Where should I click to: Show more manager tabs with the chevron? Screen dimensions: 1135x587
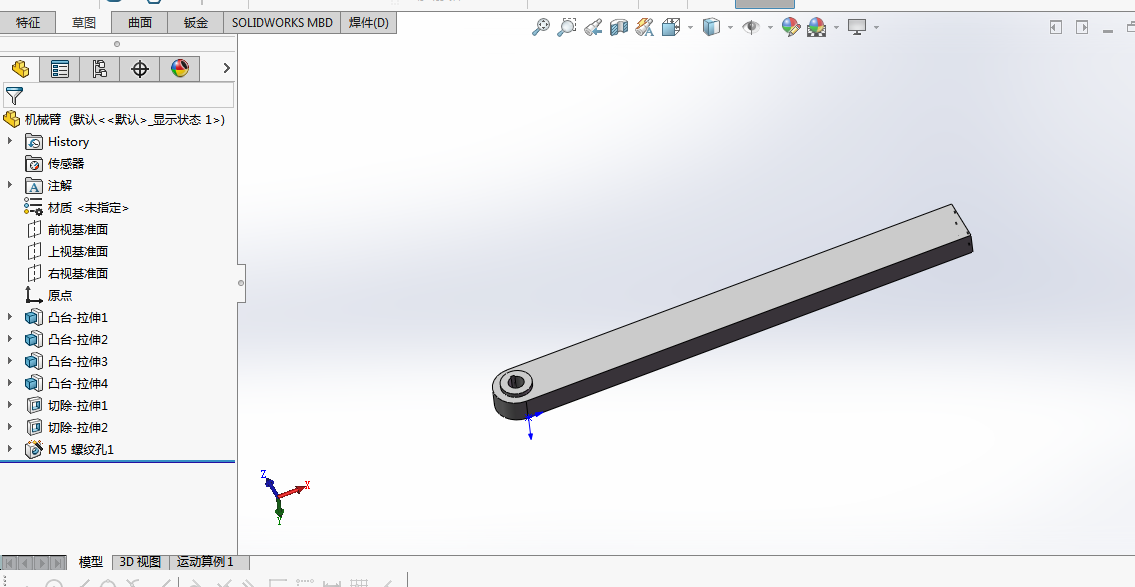(x=227, y=68)
